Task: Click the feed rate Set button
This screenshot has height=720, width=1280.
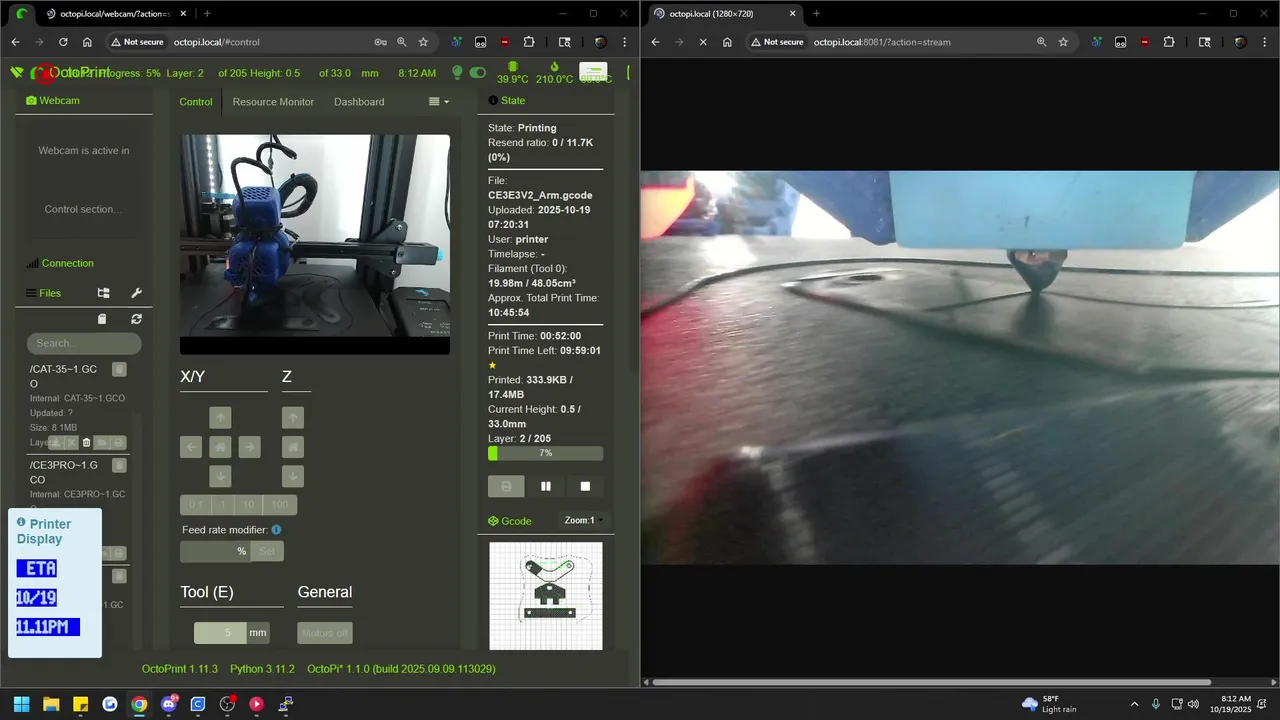Action: pos(267,551)
